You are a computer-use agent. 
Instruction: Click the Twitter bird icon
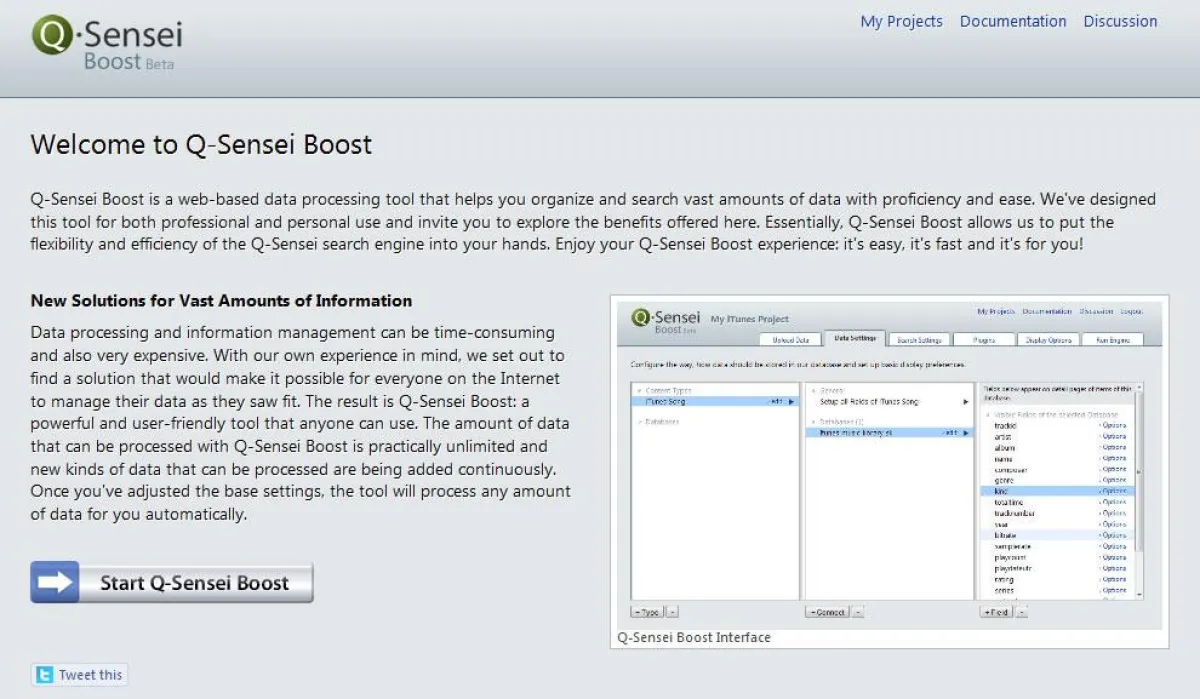pyautogui.click(x=44, y=675)
